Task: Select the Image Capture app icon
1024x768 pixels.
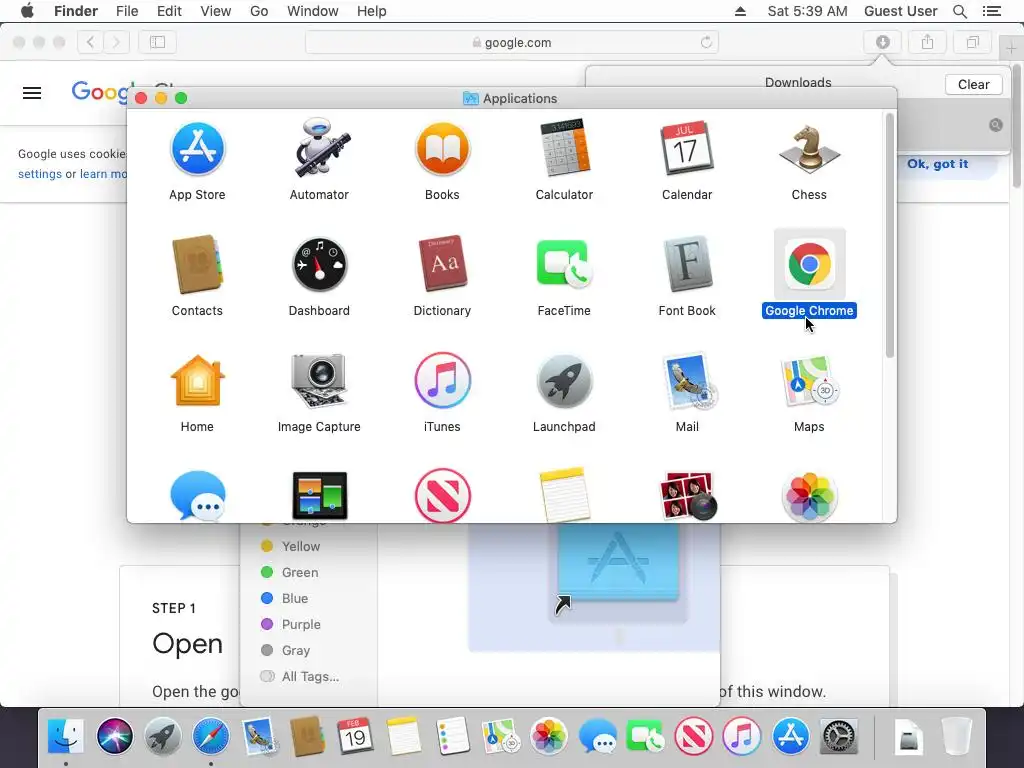Action: (x=319, y=381)
